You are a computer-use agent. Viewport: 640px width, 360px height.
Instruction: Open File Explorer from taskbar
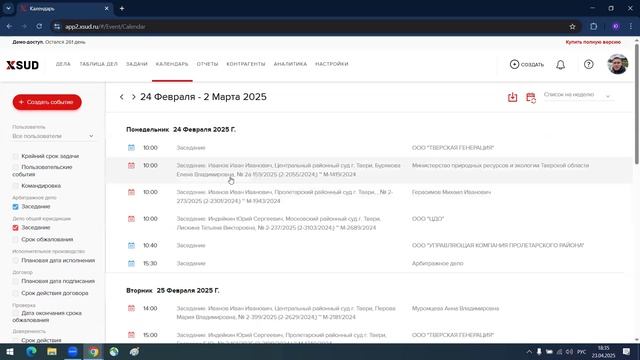(x=52, y=351)
